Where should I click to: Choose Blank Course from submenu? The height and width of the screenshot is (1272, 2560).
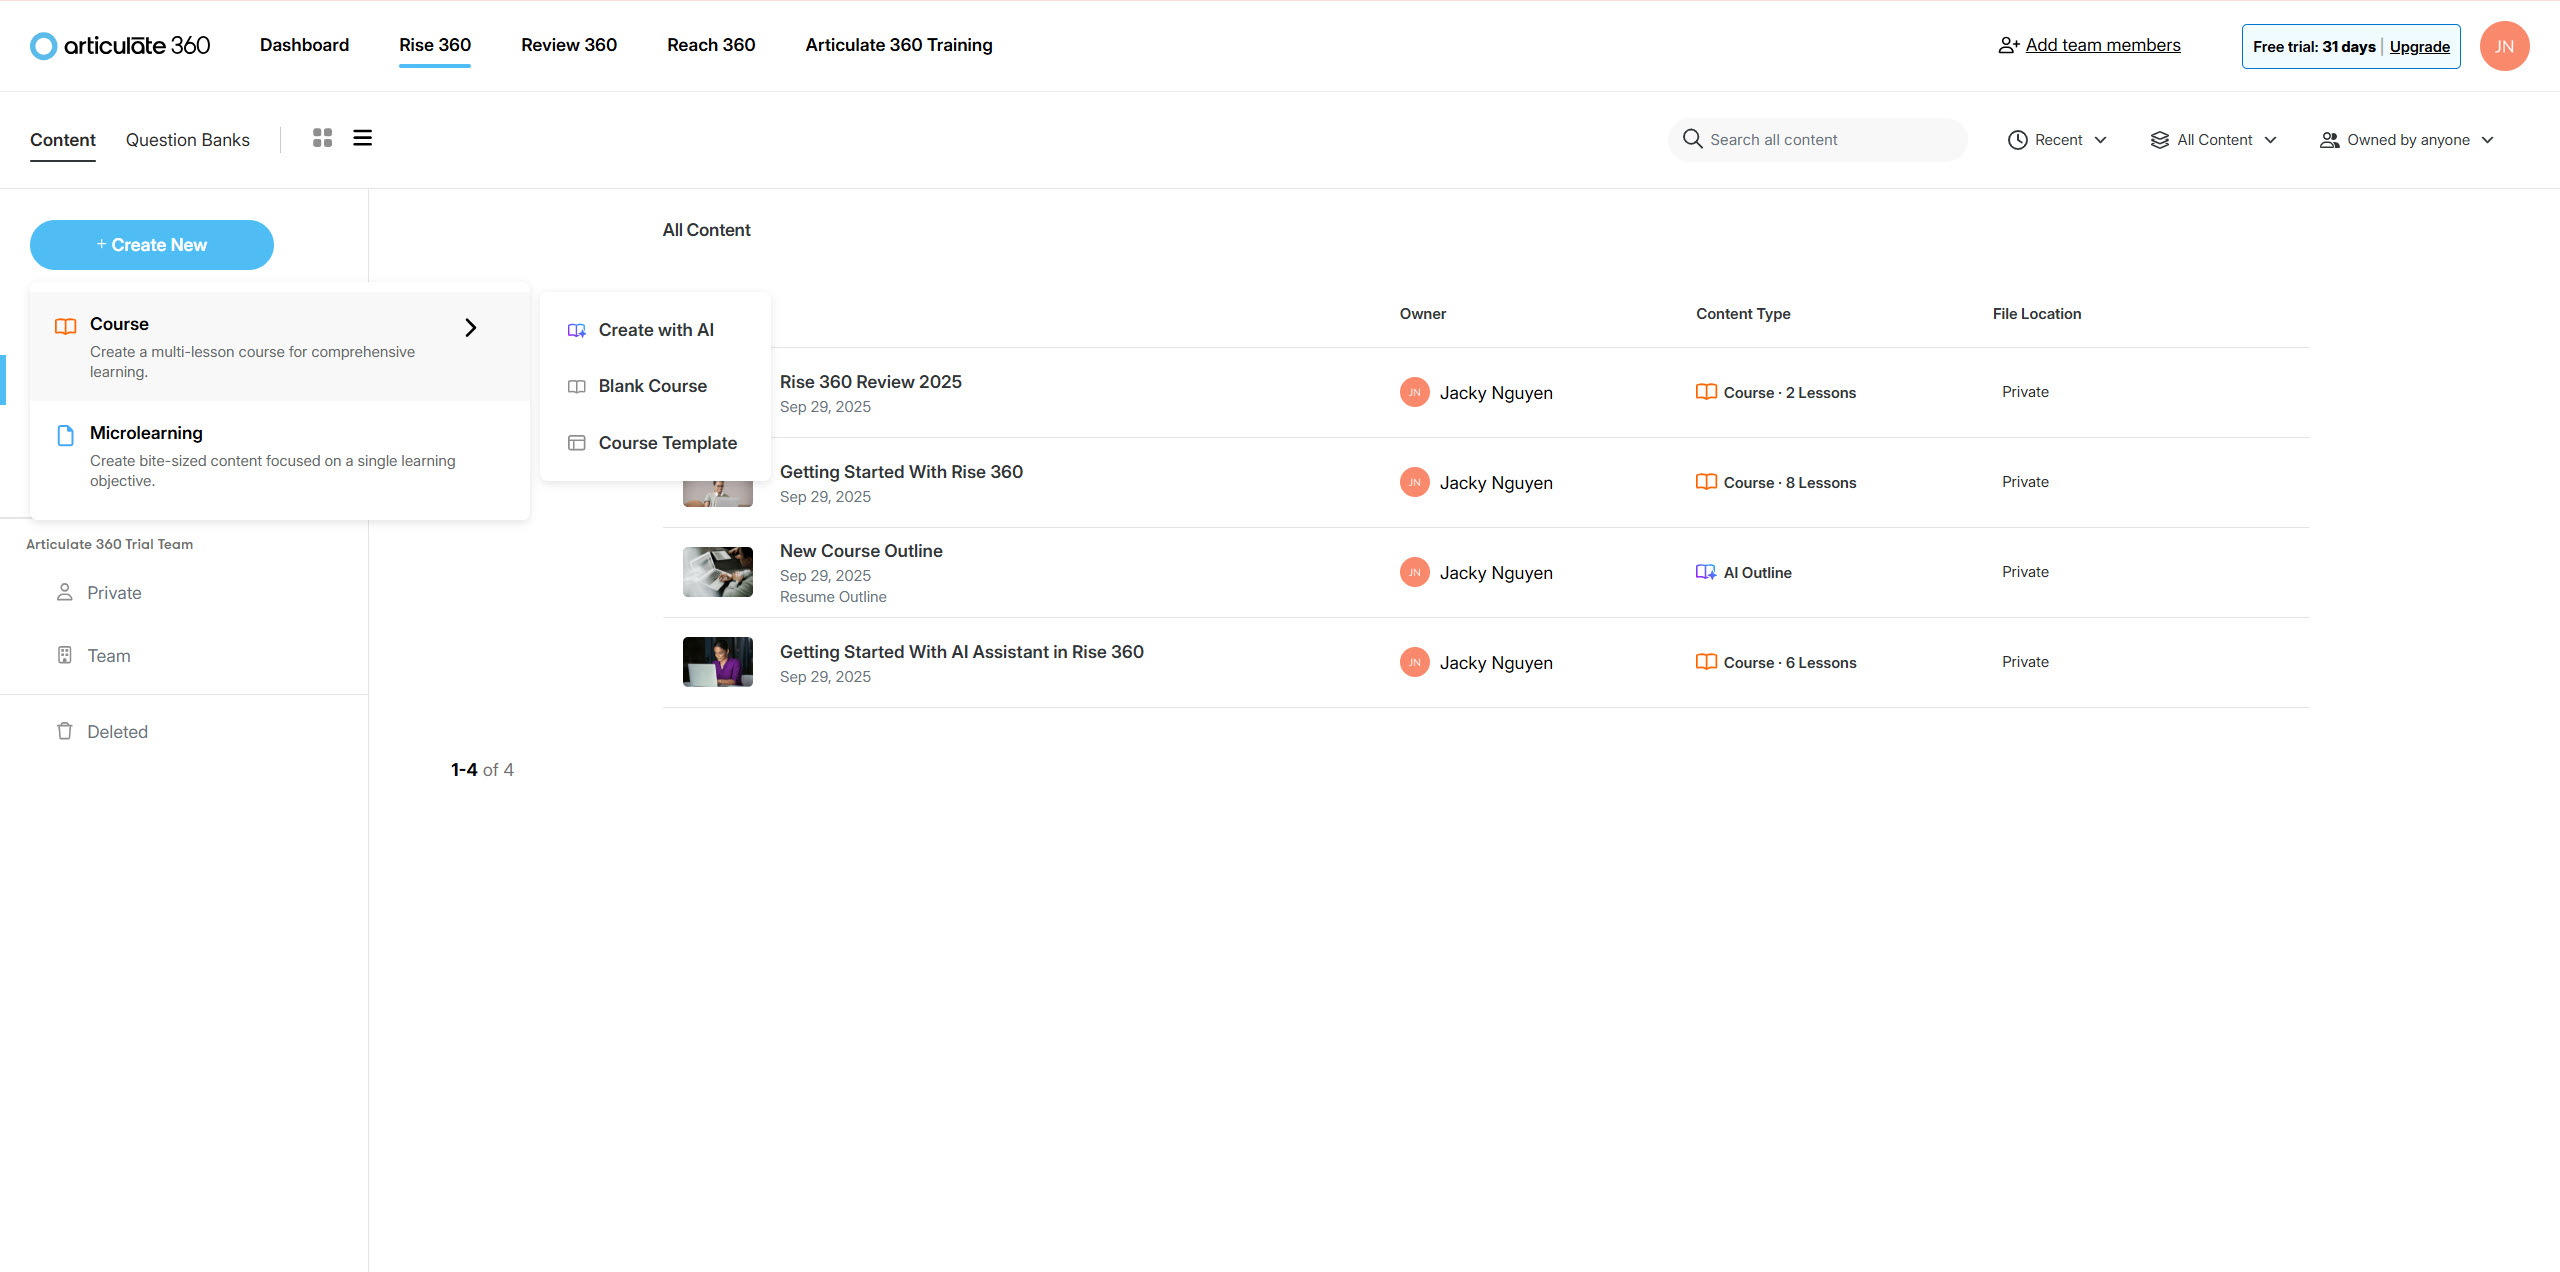click(x=652, y=386)
